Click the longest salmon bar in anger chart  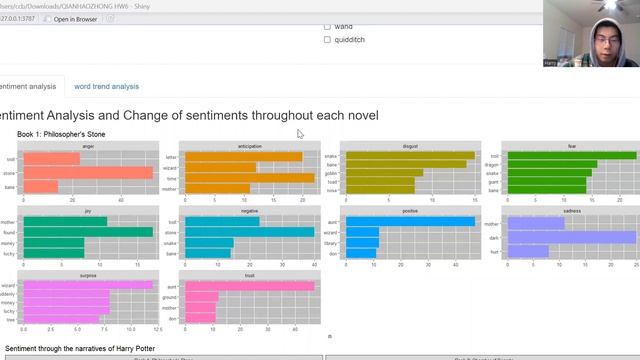(88, 173)
